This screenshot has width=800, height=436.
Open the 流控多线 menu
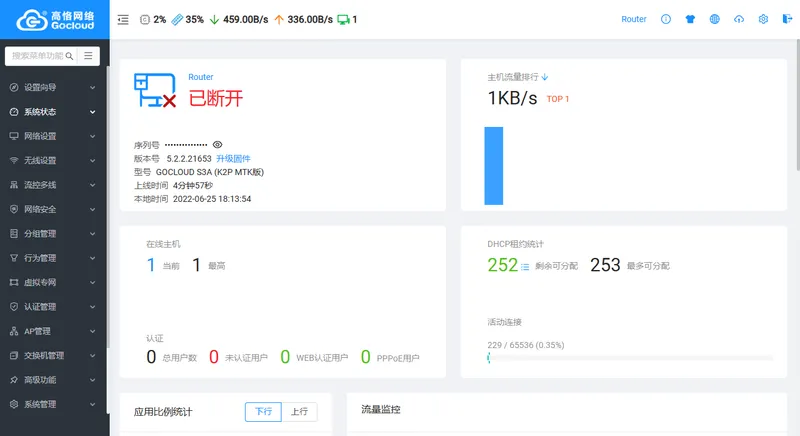53,185
